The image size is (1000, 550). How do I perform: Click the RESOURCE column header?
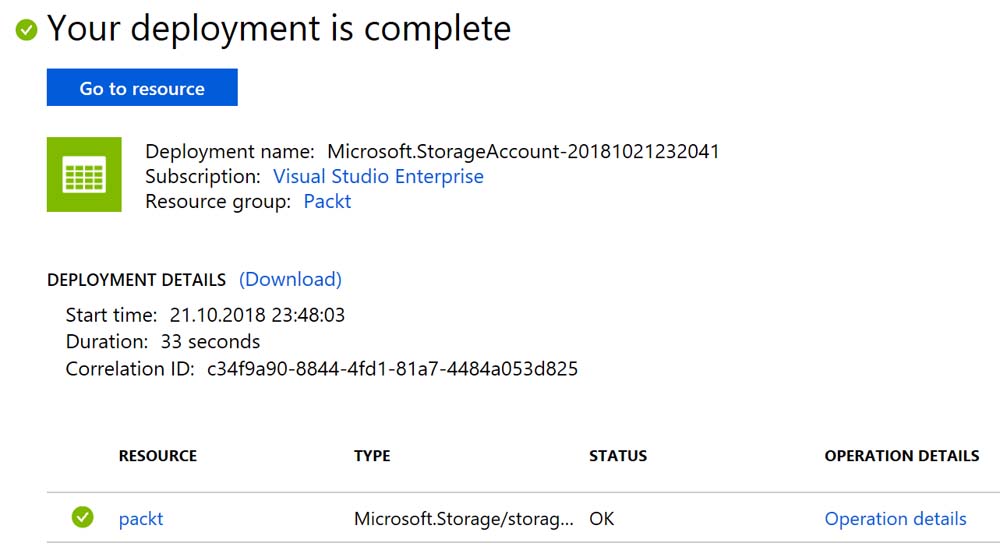[x=157, y=456]
